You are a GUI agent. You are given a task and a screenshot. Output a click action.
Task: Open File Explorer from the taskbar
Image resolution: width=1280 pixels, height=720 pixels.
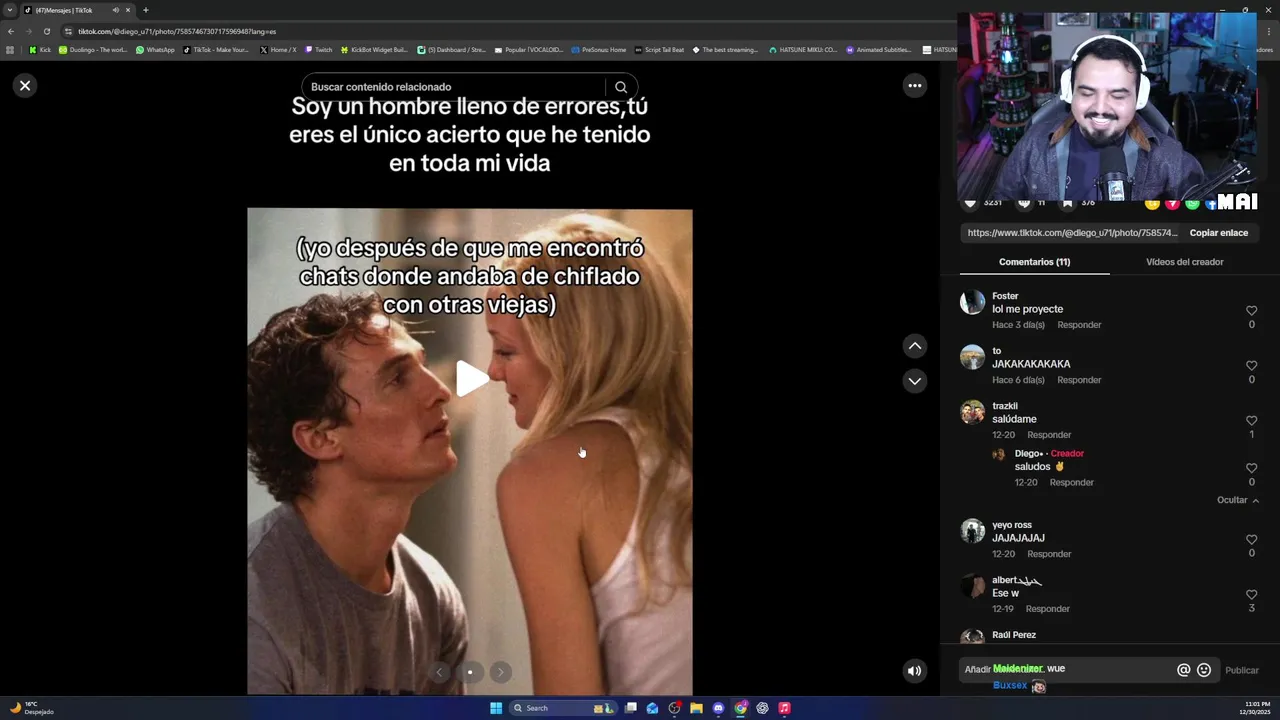[696, 708]
